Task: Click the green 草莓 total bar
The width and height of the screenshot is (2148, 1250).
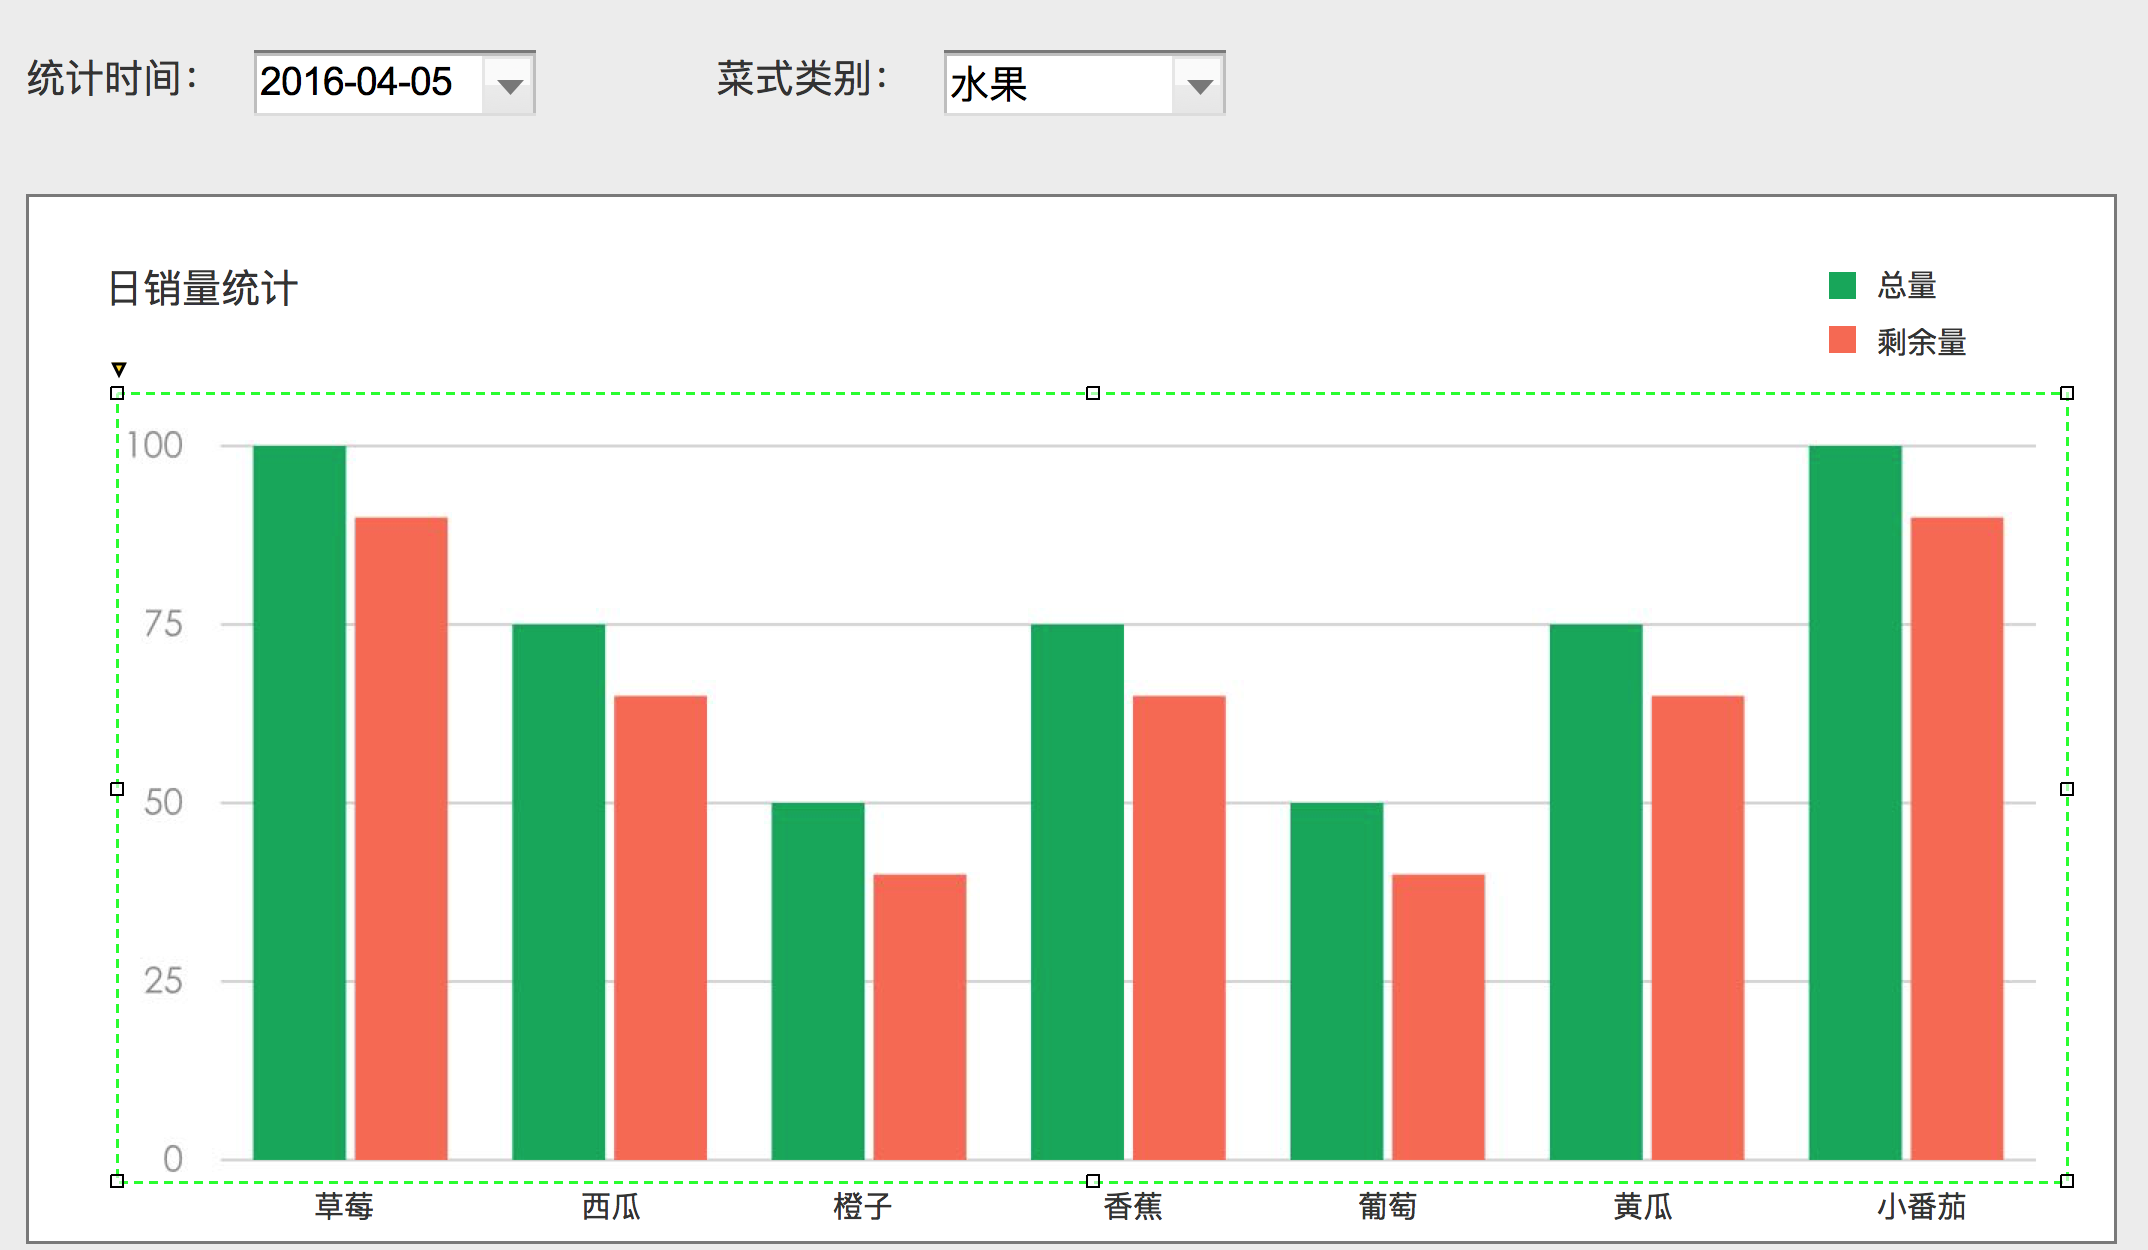Action: click(x=299, y=800)
